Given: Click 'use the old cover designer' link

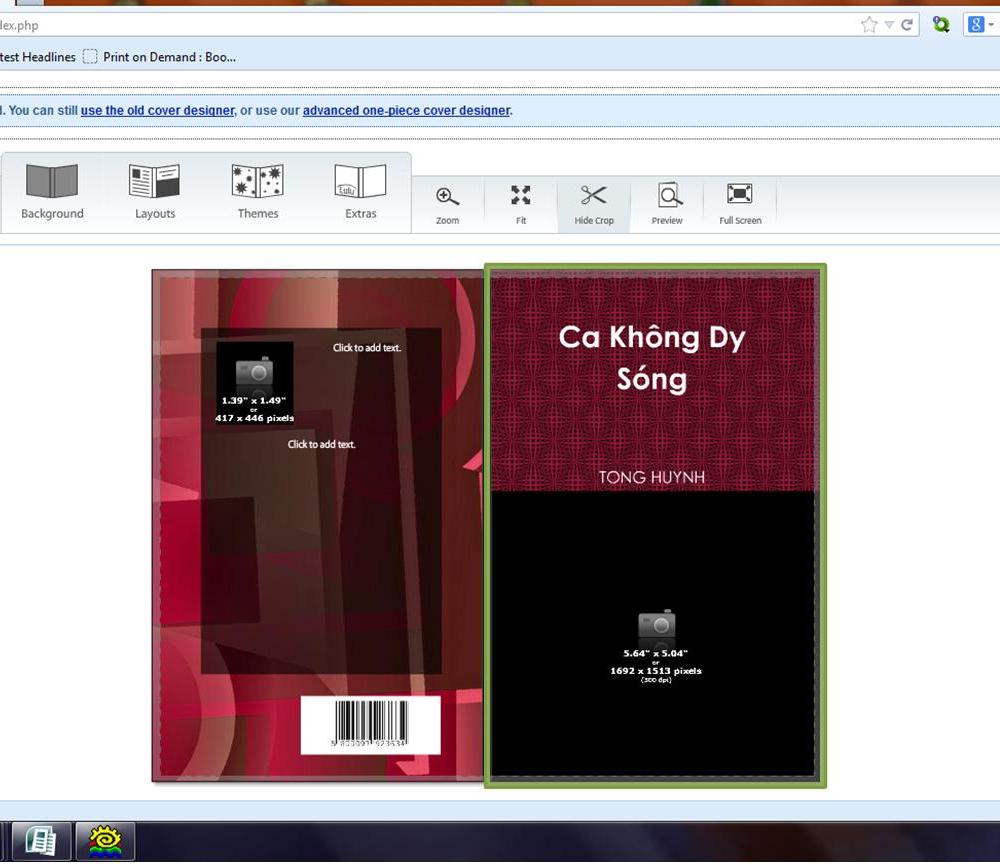Looking at the screenshot, I should pos(157,111).
